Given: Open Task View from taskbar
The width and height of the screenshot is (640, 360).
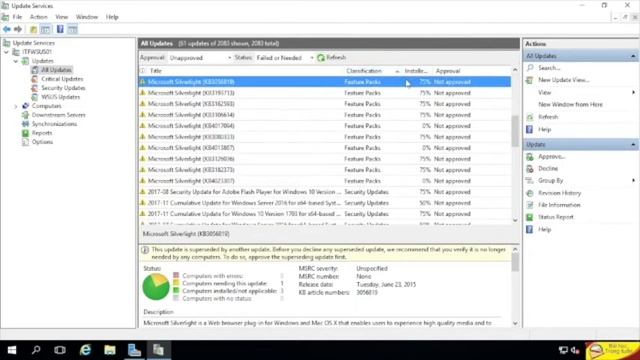Looking at the screenshot, I should [x=60, y=350].
